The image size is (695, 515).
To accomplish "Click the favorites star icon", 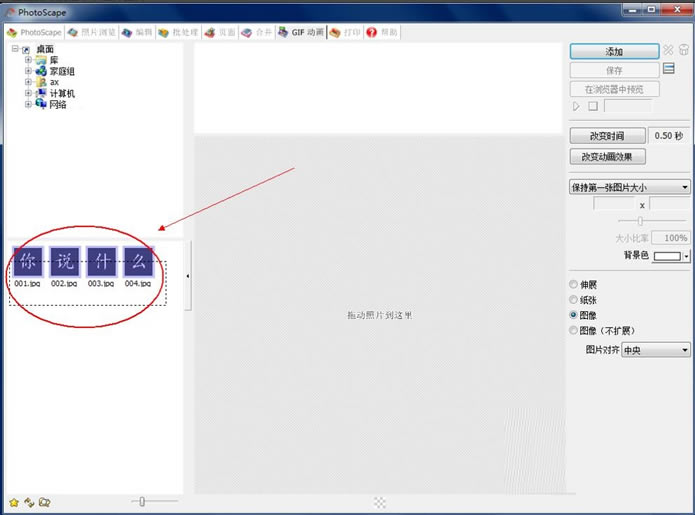I will (14, 503).
